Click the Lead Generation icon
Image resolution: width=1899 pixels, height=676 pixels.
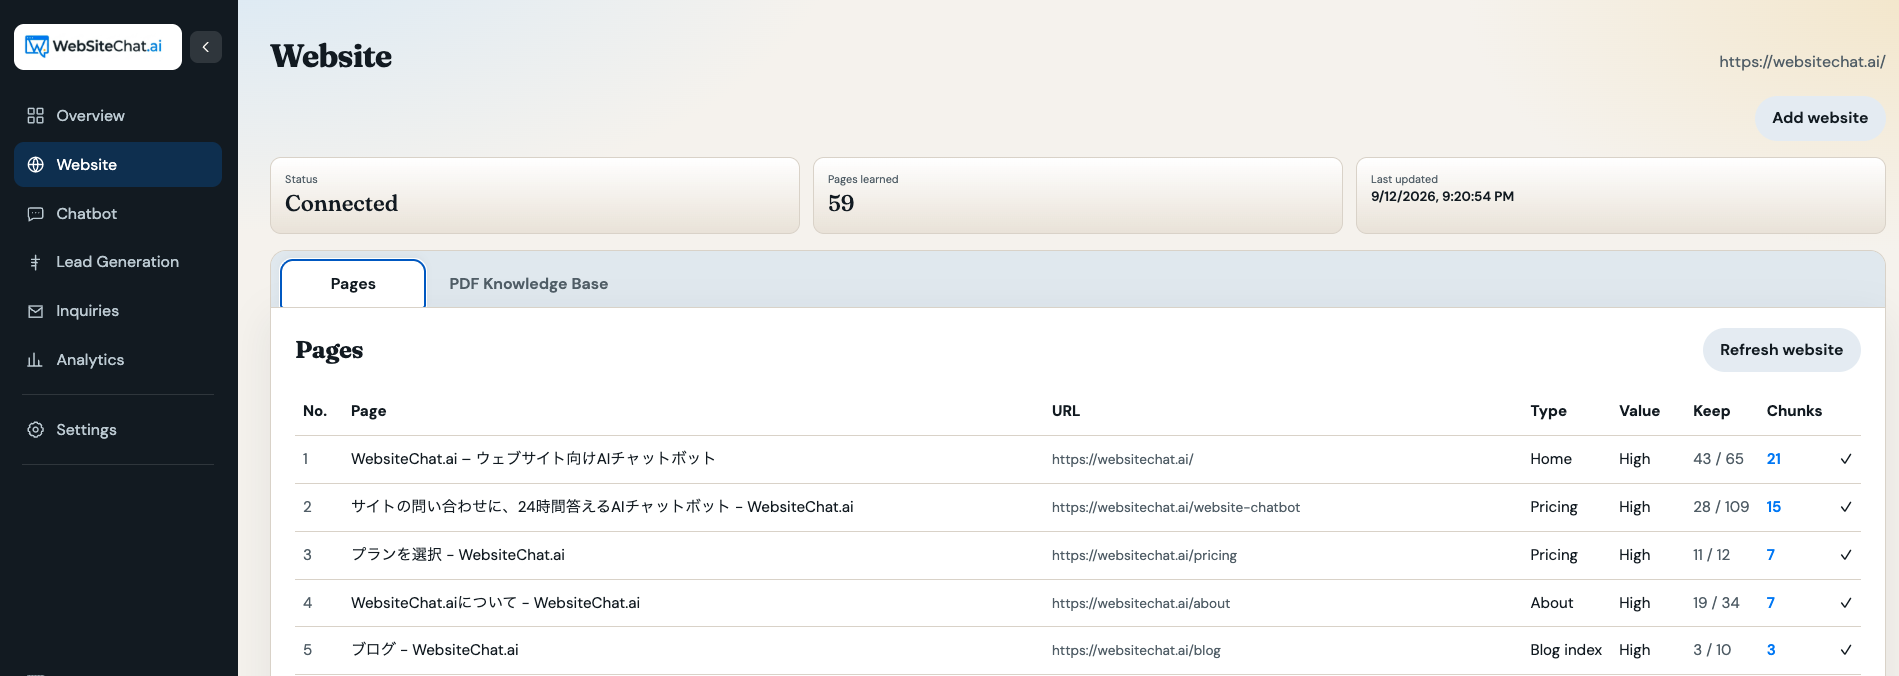click(x=36, y=262)
